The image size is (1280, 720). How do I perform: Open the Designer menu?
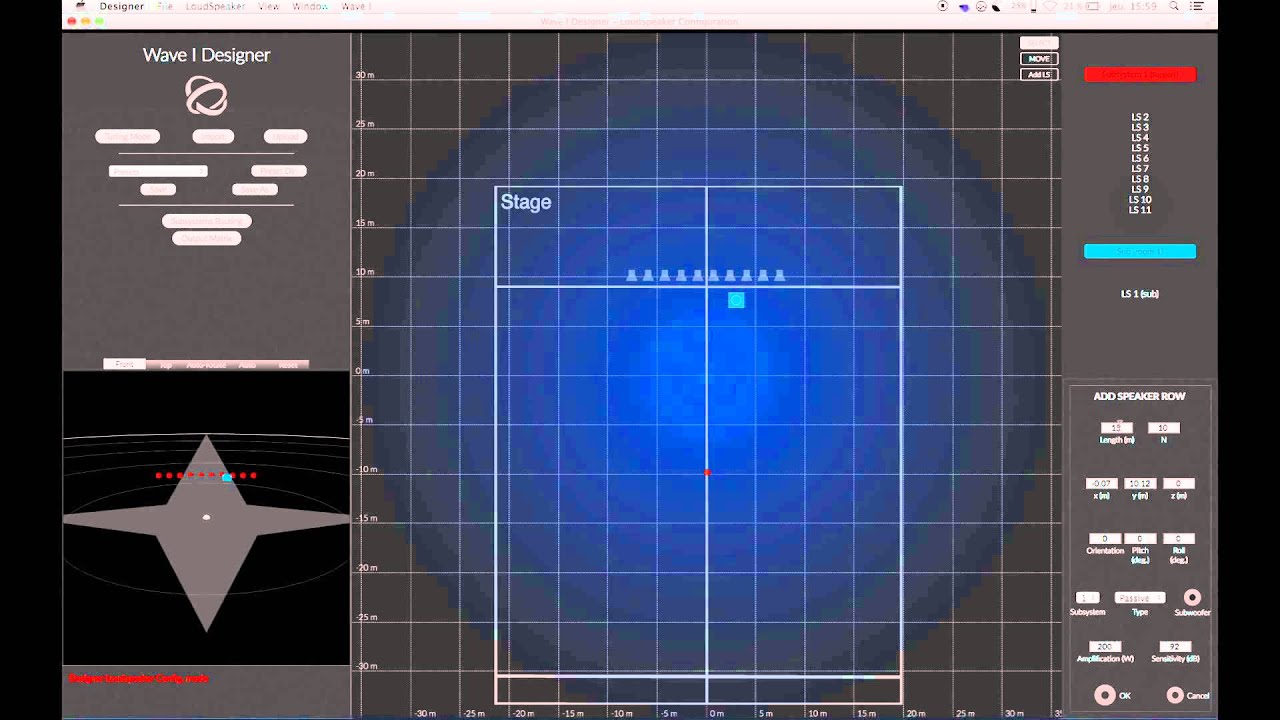[122, 6]
